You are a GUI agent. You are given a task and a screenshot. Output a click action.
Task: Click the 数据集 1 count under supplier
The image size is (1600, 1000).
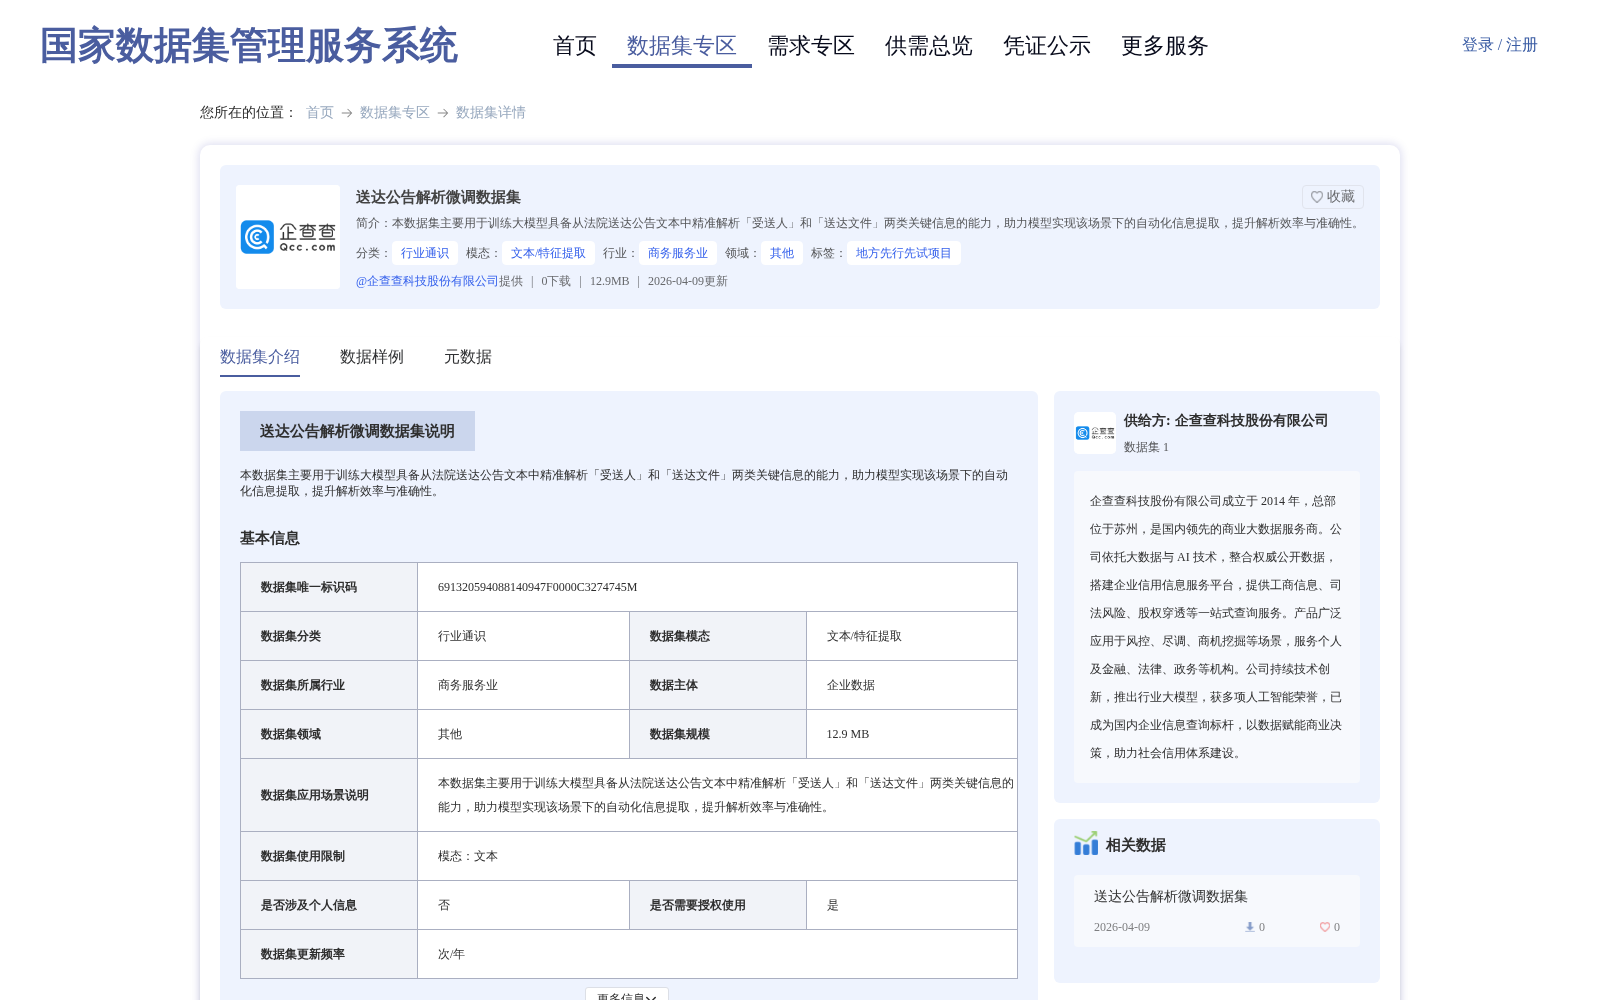pyautogui.click(x=1146, y=447)
